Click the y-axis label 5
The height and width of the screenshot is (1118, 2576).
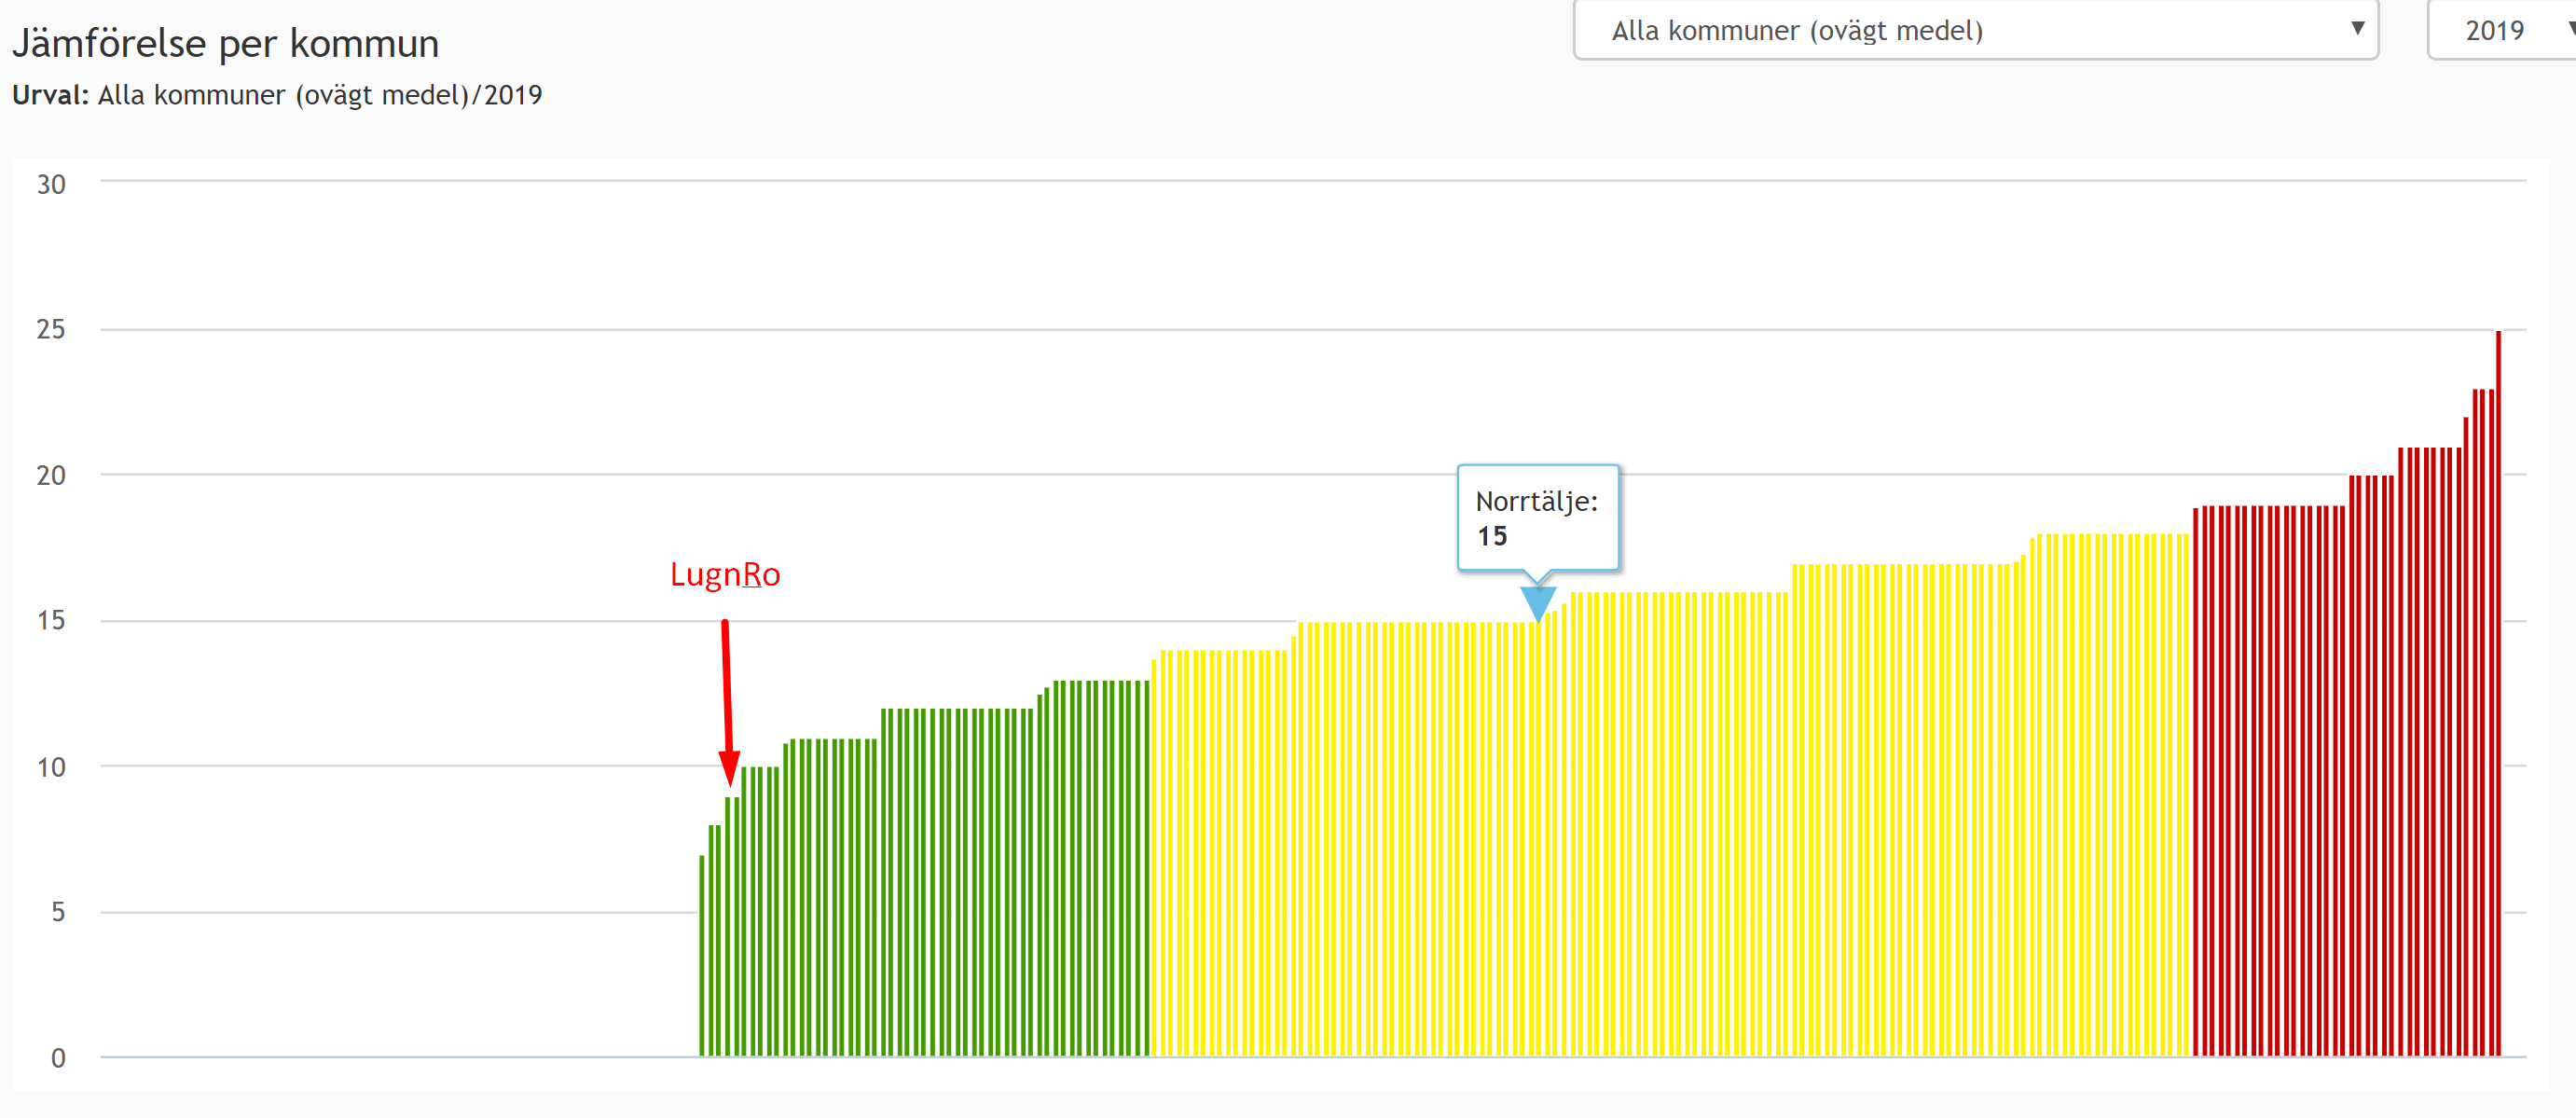point(57,912)
